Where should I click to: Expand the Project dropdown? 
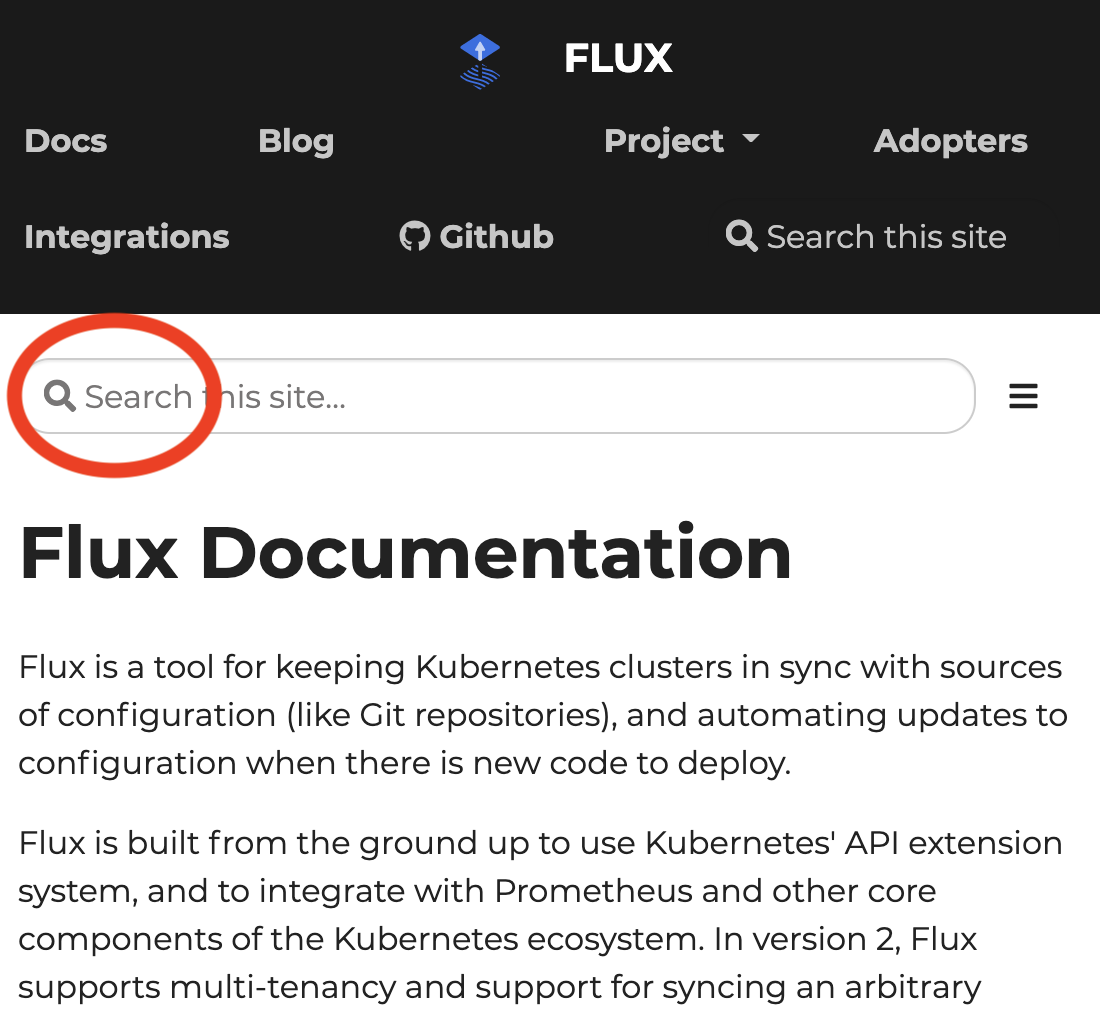tap(683, 141)
